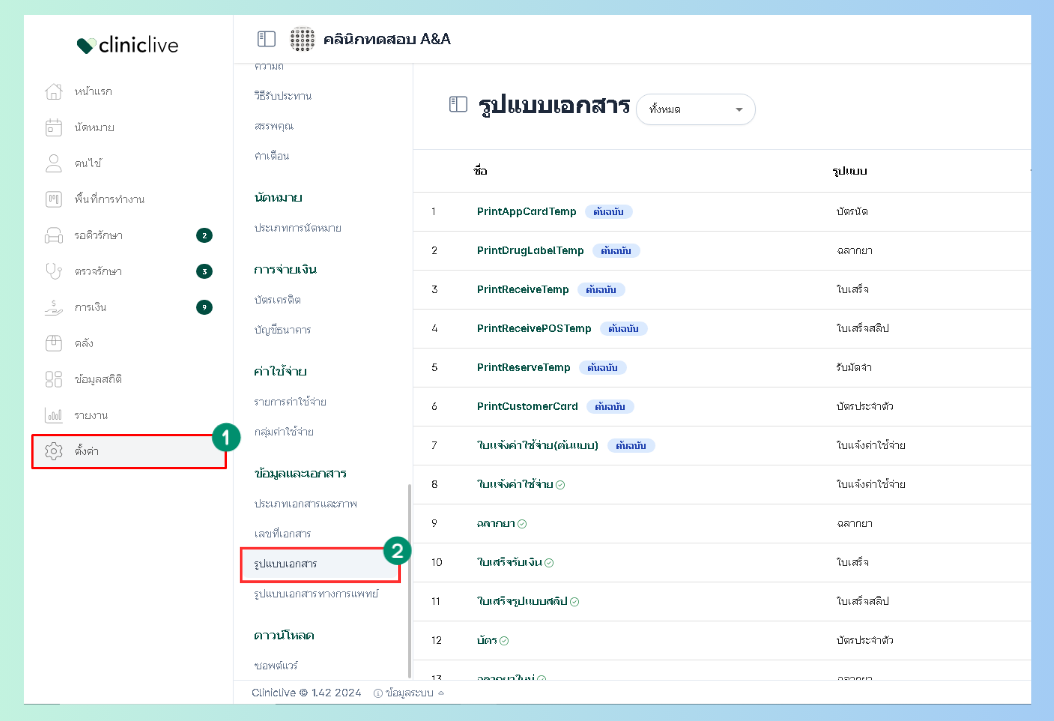This screenshot has width=1054, height=721.
Task: Select รูปแบบเอกสาร in settings submenu
Action: pyautogui.click(x=286, y=564)
